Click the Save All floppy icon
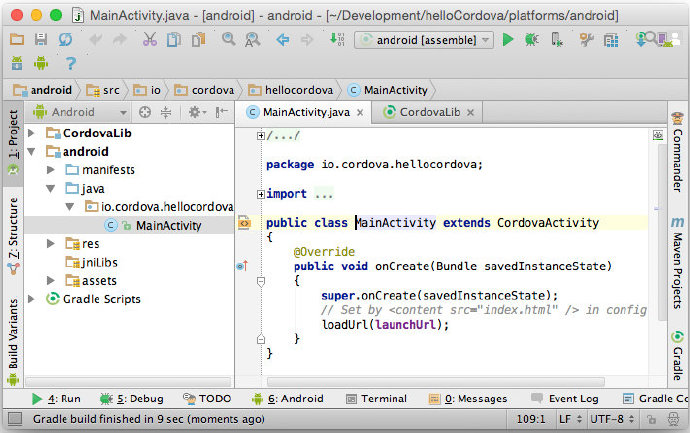 point(41,39)
